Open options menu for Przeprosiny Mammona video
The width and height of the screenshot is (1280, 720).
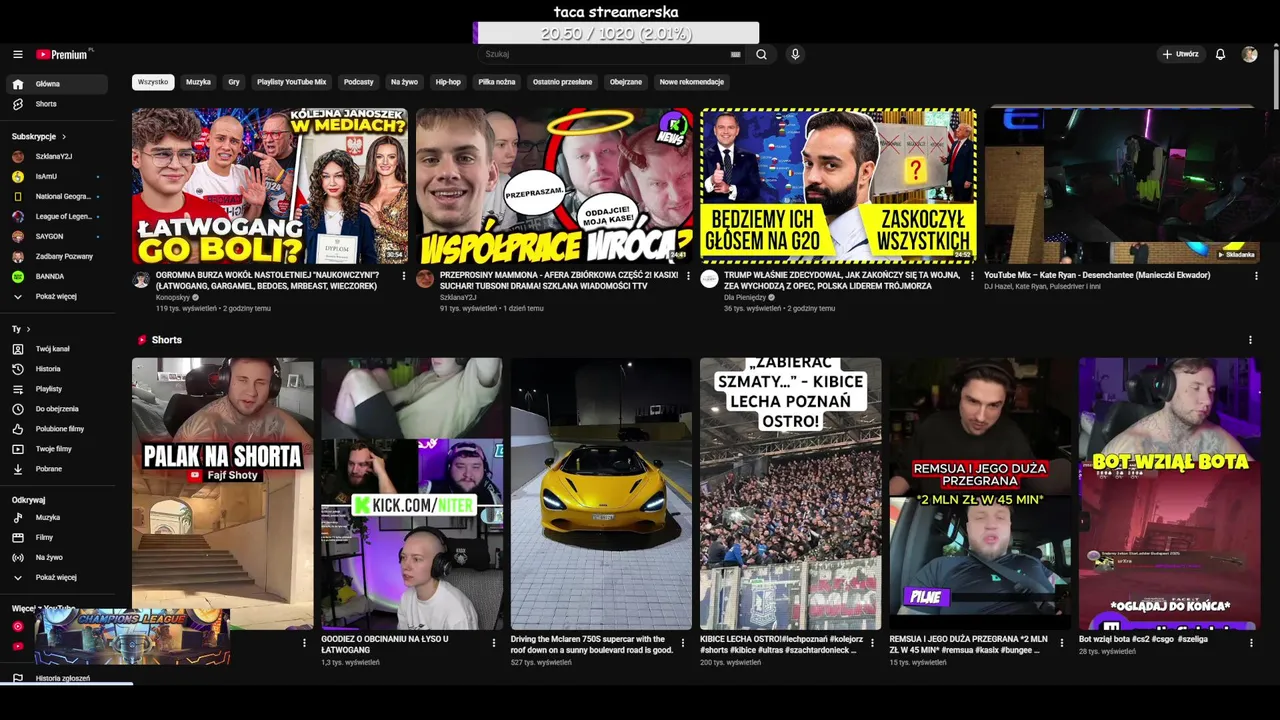[688, 276]
